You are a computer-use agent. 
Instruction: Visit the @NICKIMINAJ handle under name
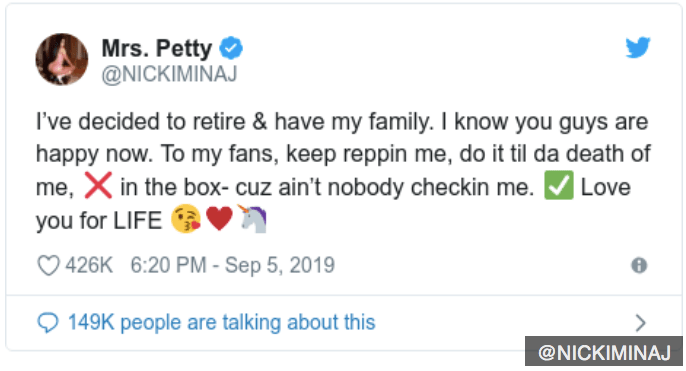tap(169, 74)
